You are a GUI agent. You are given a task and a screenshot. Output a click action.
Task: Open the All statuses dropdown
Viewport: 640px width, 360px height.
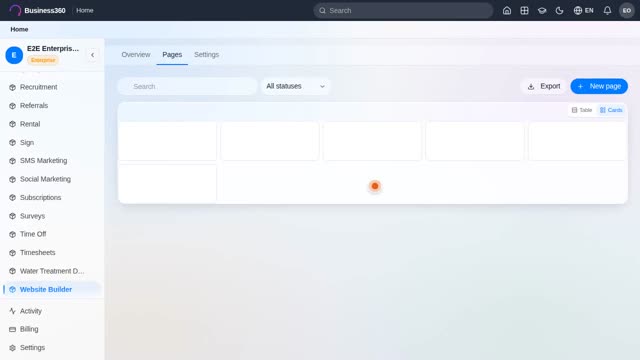tap(296, 86)
